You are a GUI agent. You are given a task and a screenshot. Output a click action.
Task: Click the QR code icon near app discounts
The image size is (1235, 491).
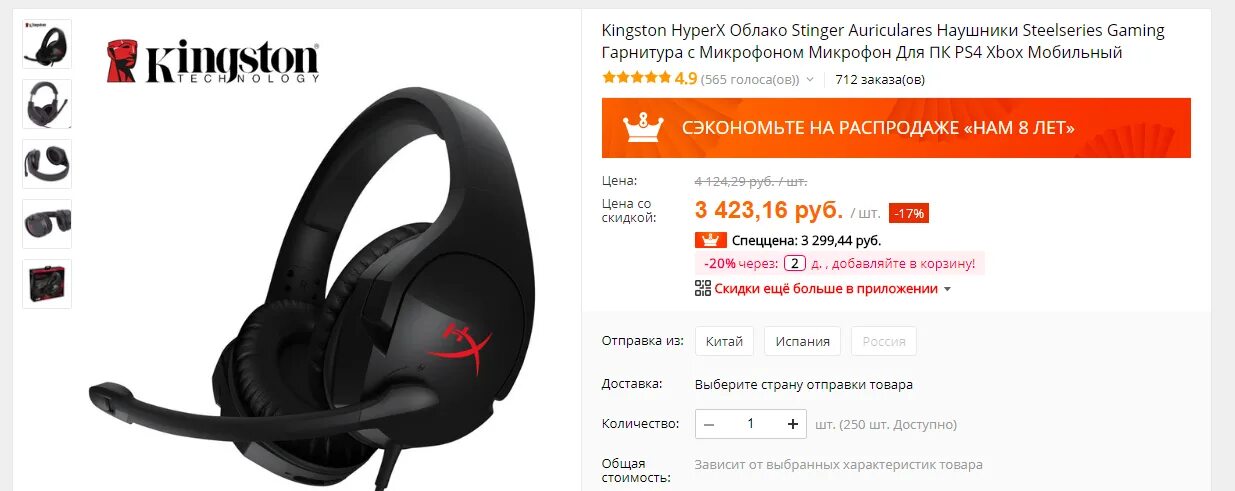click(703, 288)
